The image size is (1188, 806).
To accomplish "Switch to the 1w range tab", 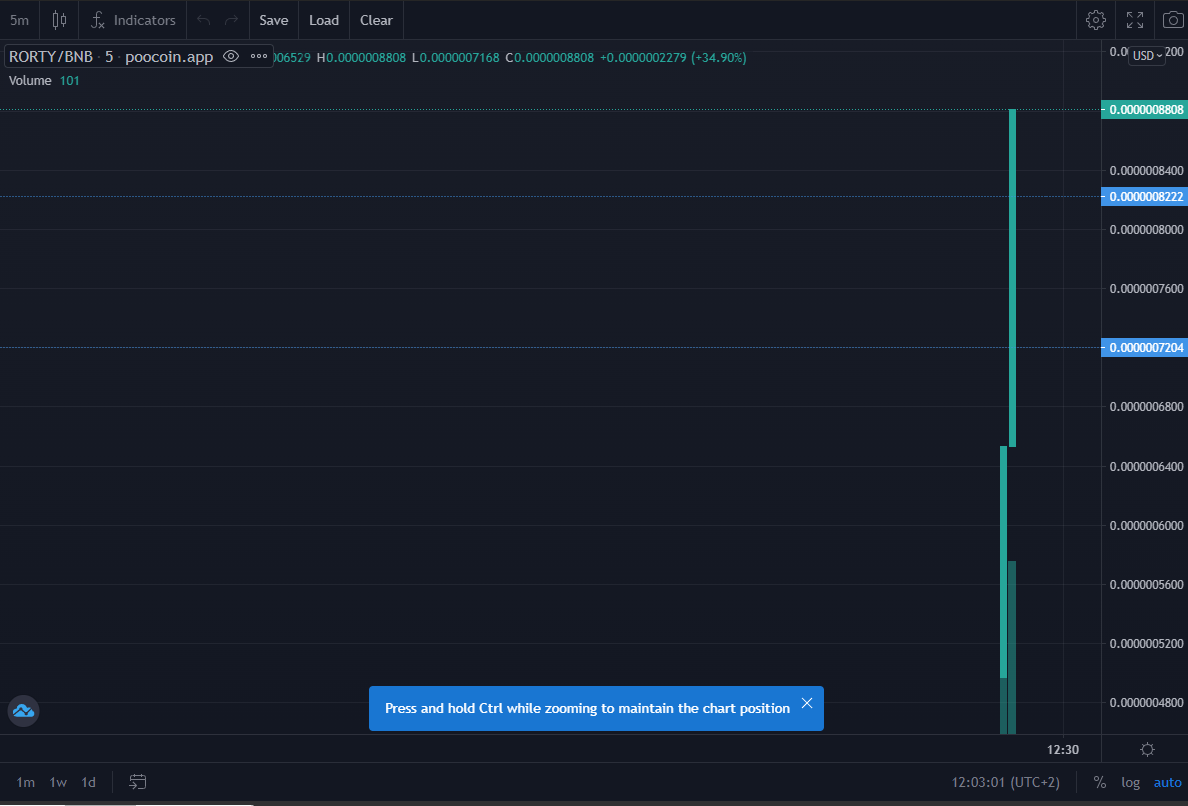I will point(56,782).
